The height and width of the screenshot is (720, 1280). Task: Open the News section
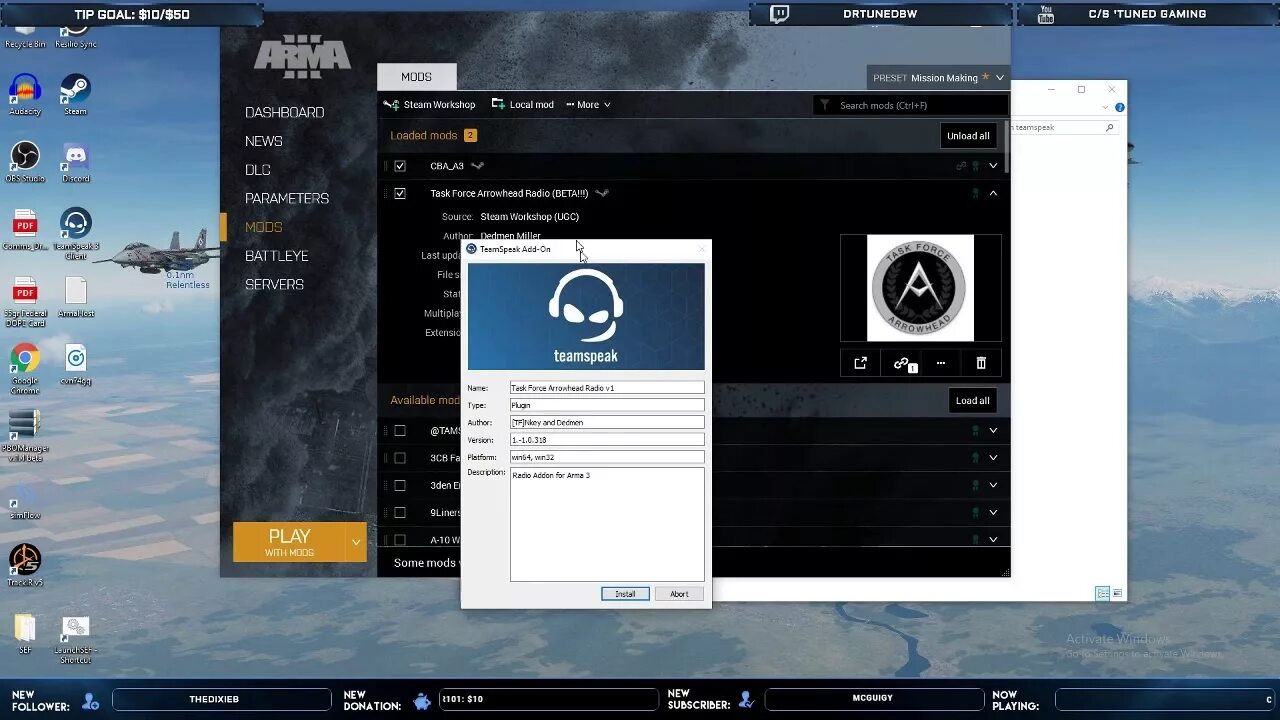pyautogui.click(x=264, y=141)
